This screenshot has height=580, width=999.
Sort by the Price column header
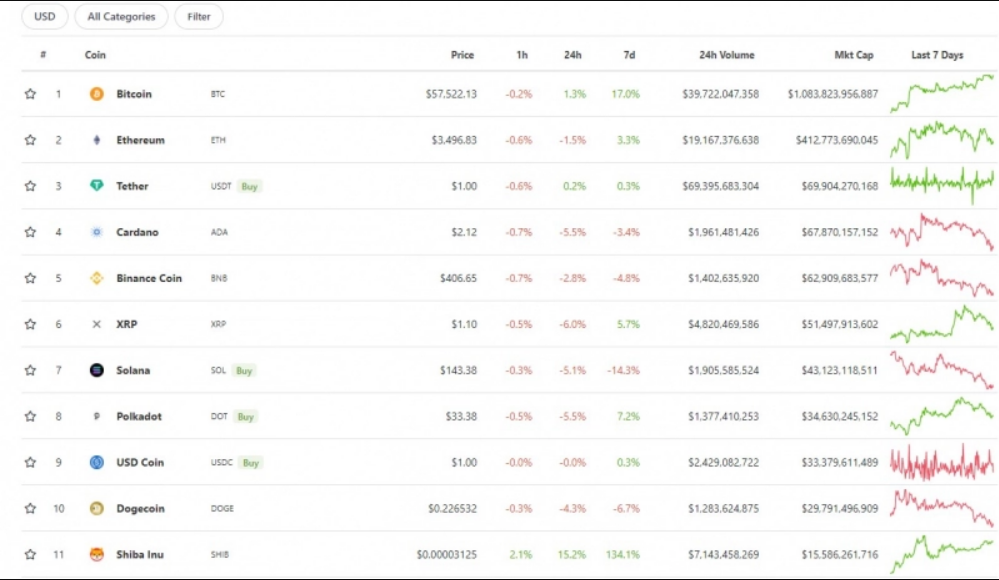[462, 55]
